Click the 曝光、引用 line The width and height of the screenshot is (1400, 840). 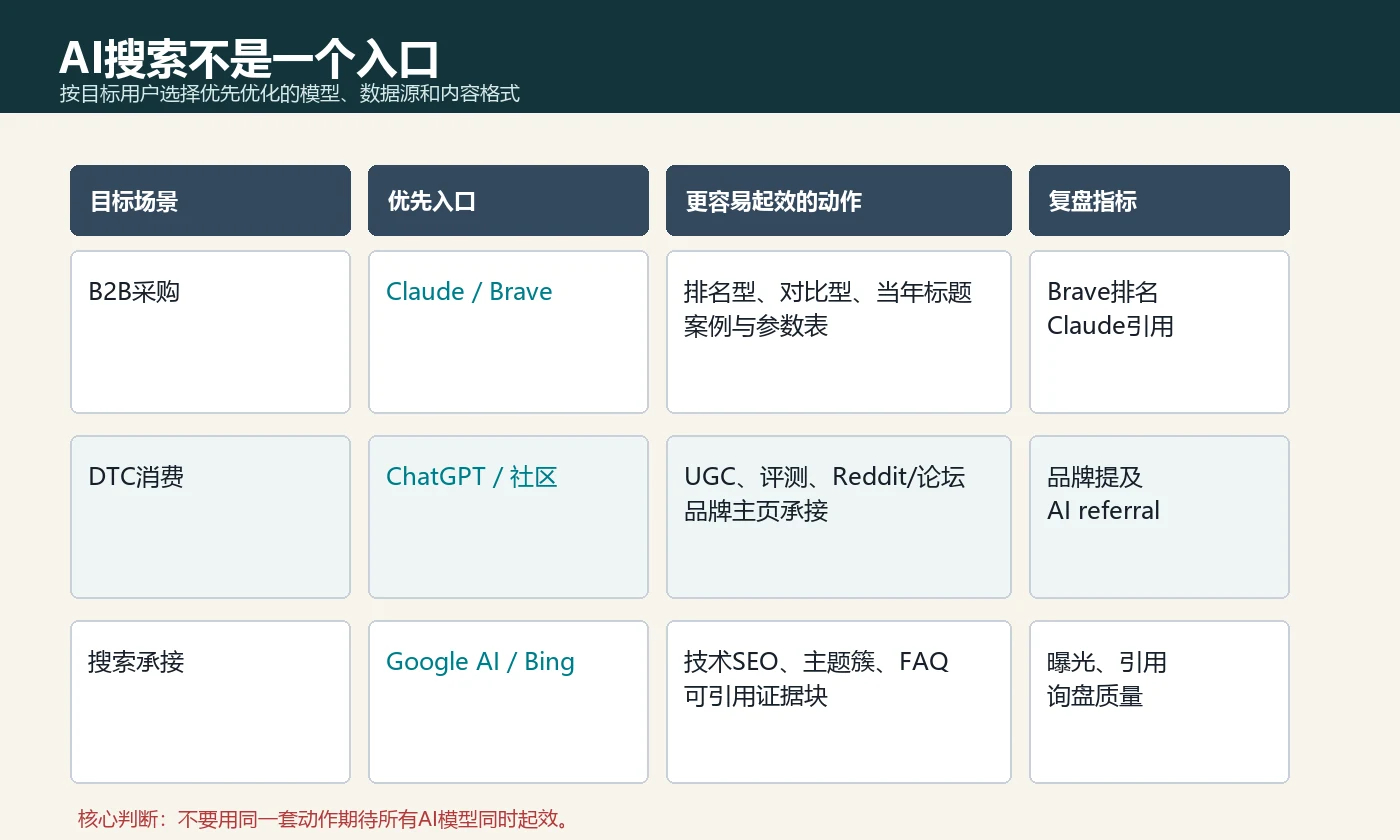[x=1107, y=662]
